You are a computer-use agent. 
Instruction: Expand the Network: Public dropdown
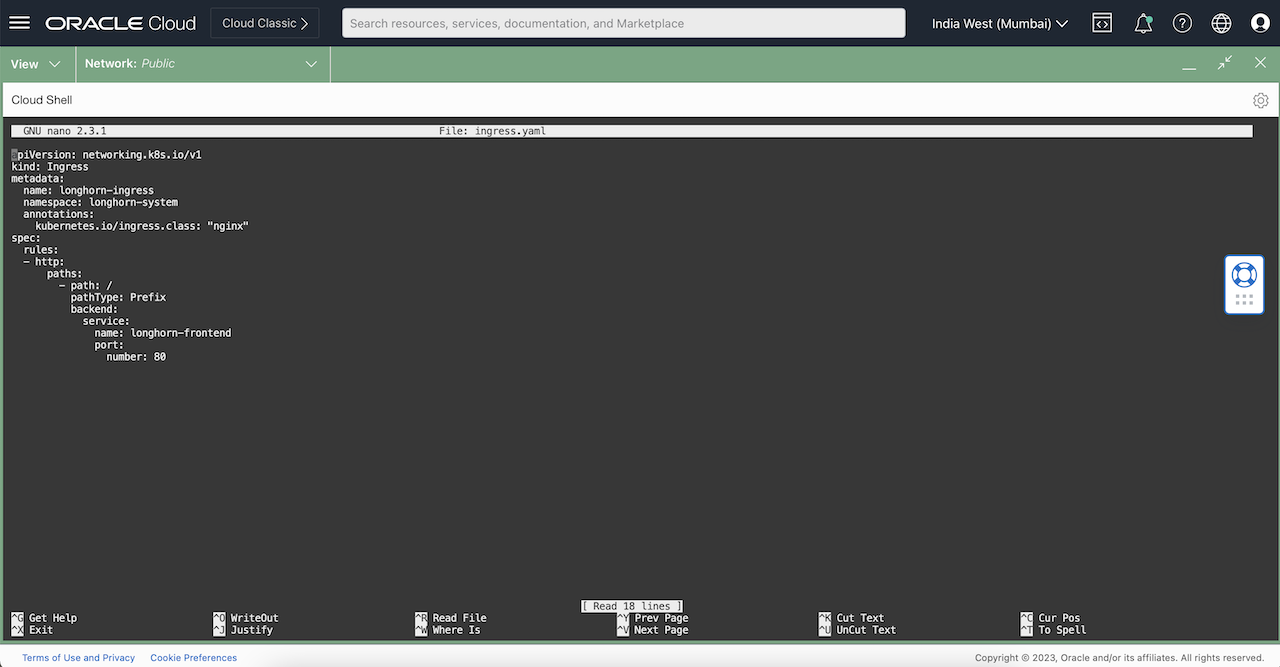(x=203, y=64)
